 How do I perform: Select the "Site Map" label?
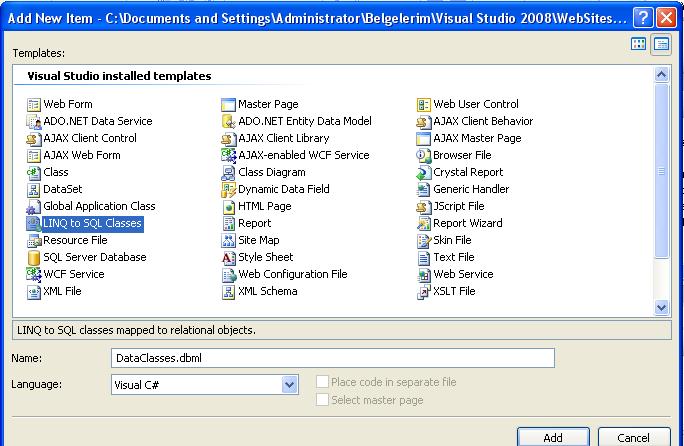click(259, 240)
